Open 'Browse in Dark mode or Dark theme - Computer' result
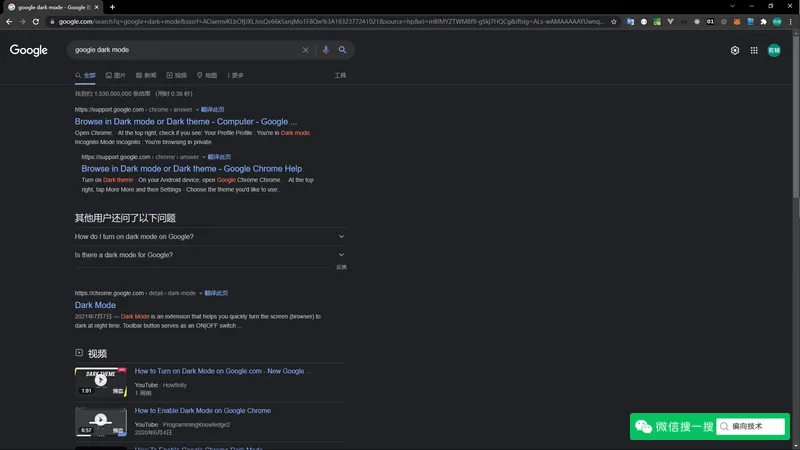The width and height of the screenshot is (800, 450). [186, 121]
